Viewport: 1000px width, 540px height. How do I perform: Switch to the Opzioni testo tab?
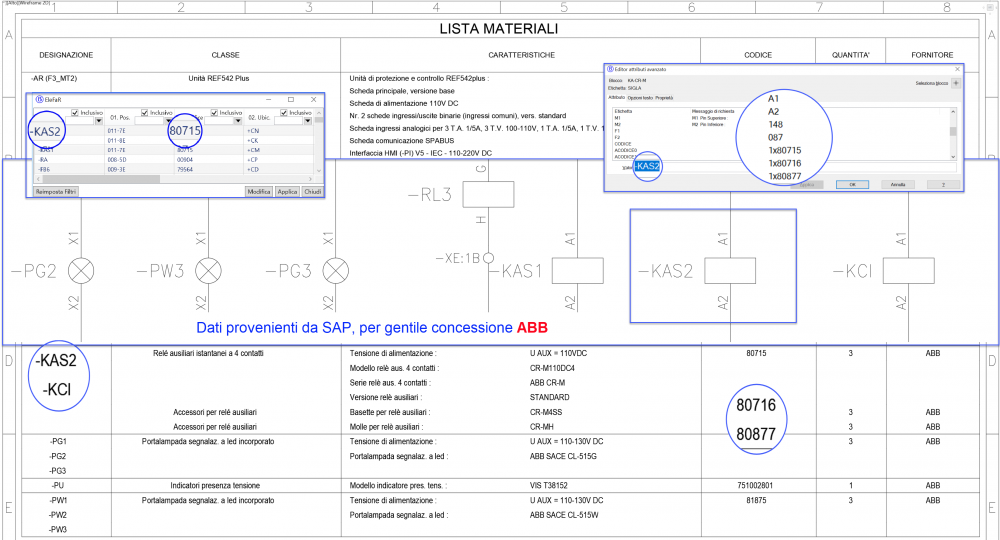pyautogui.click(x=640, y=98)
